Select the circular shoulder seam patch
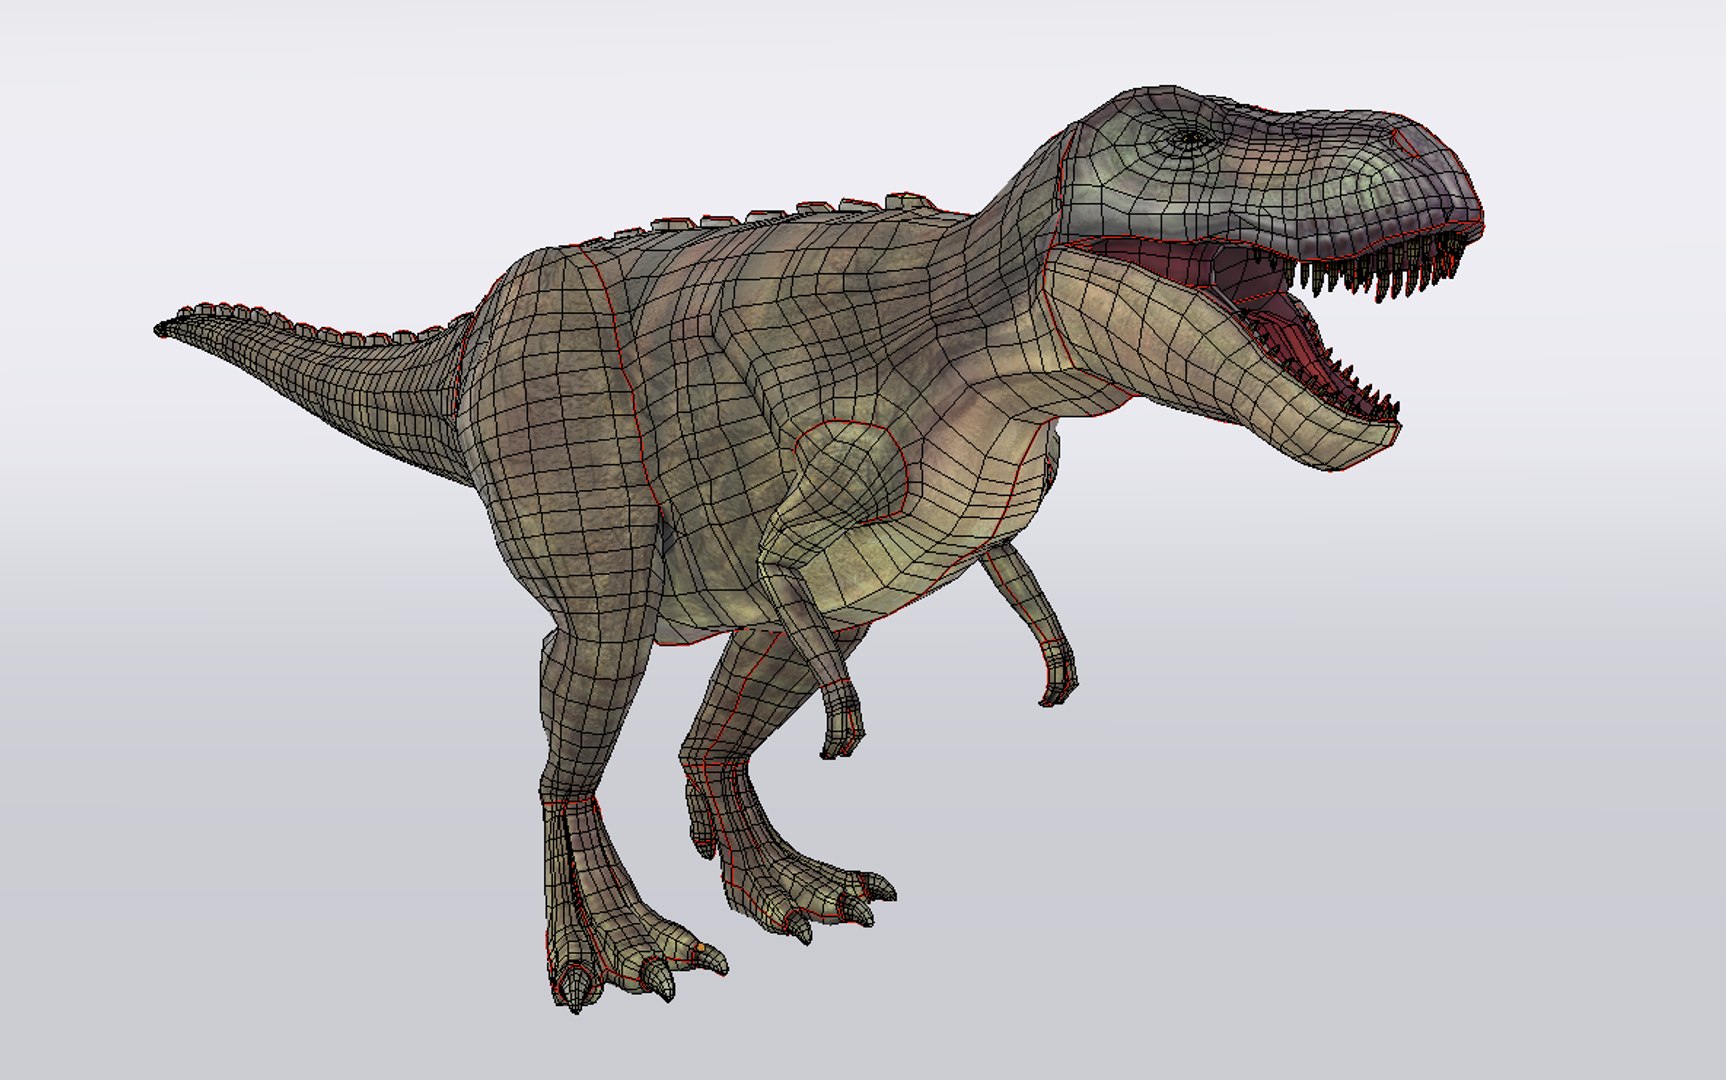The width and height of the screenshot is (1726, 1080). (851, 472)
